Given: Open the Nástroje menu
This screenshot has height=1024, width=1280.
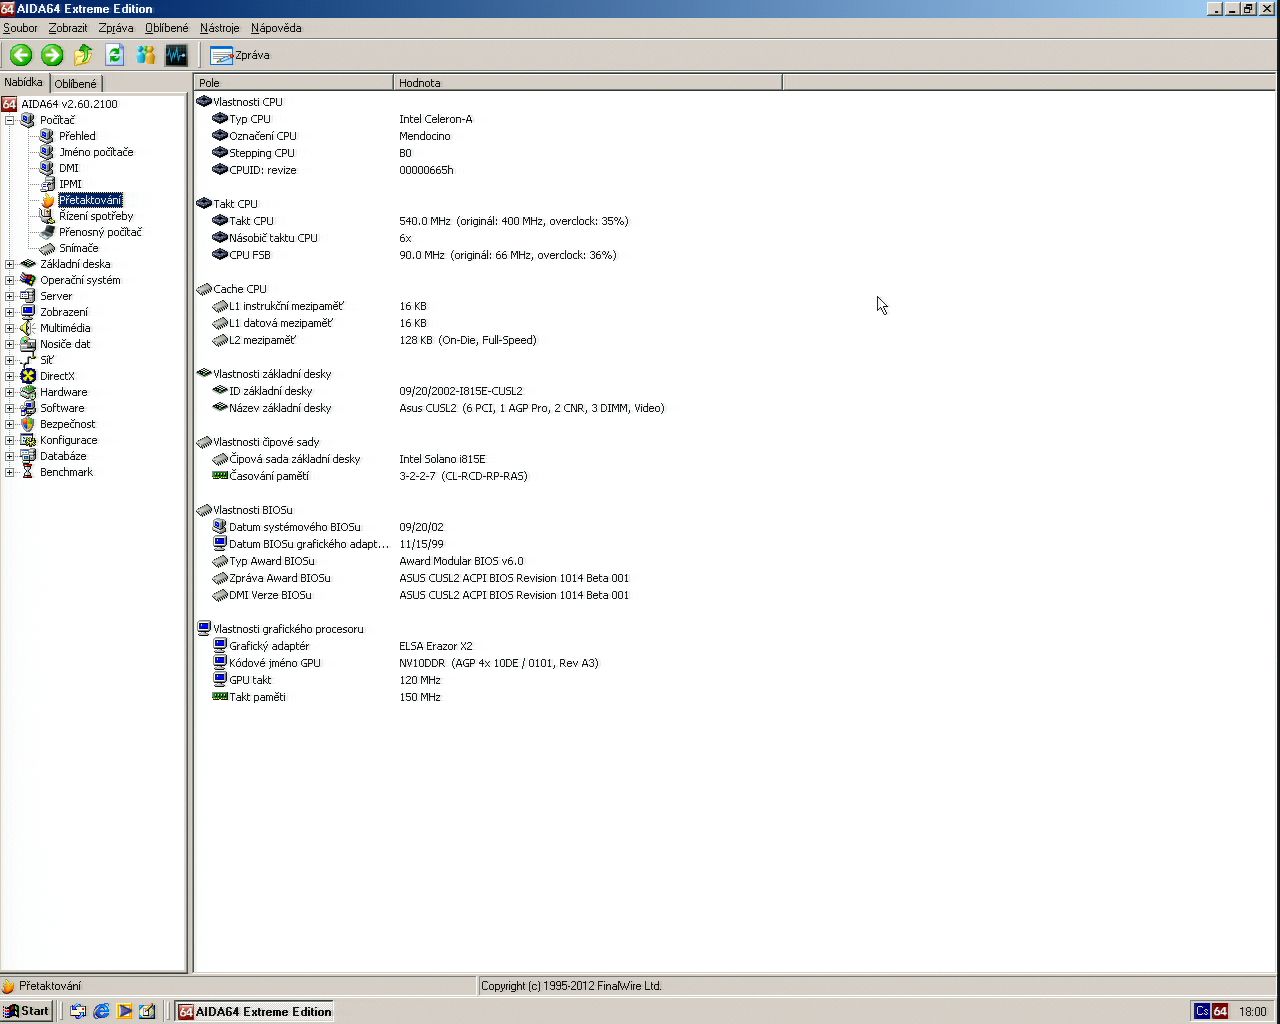Looking at the screenshot, I should [219, 28].
